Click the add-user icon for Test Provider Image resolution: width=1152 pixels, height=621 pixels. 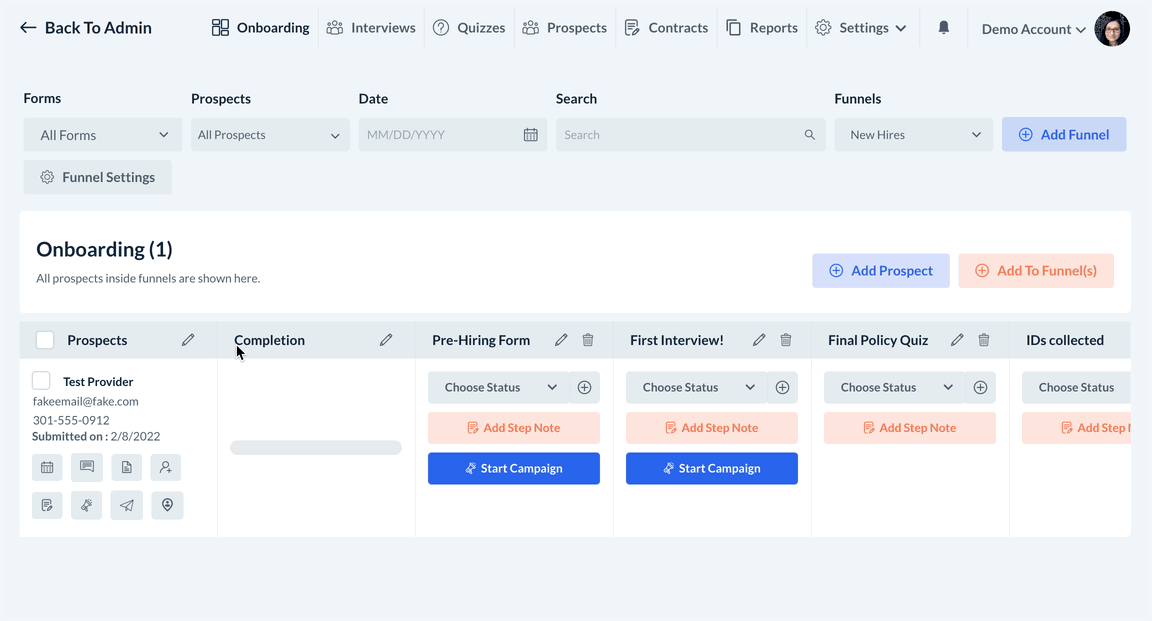point(167,467)
